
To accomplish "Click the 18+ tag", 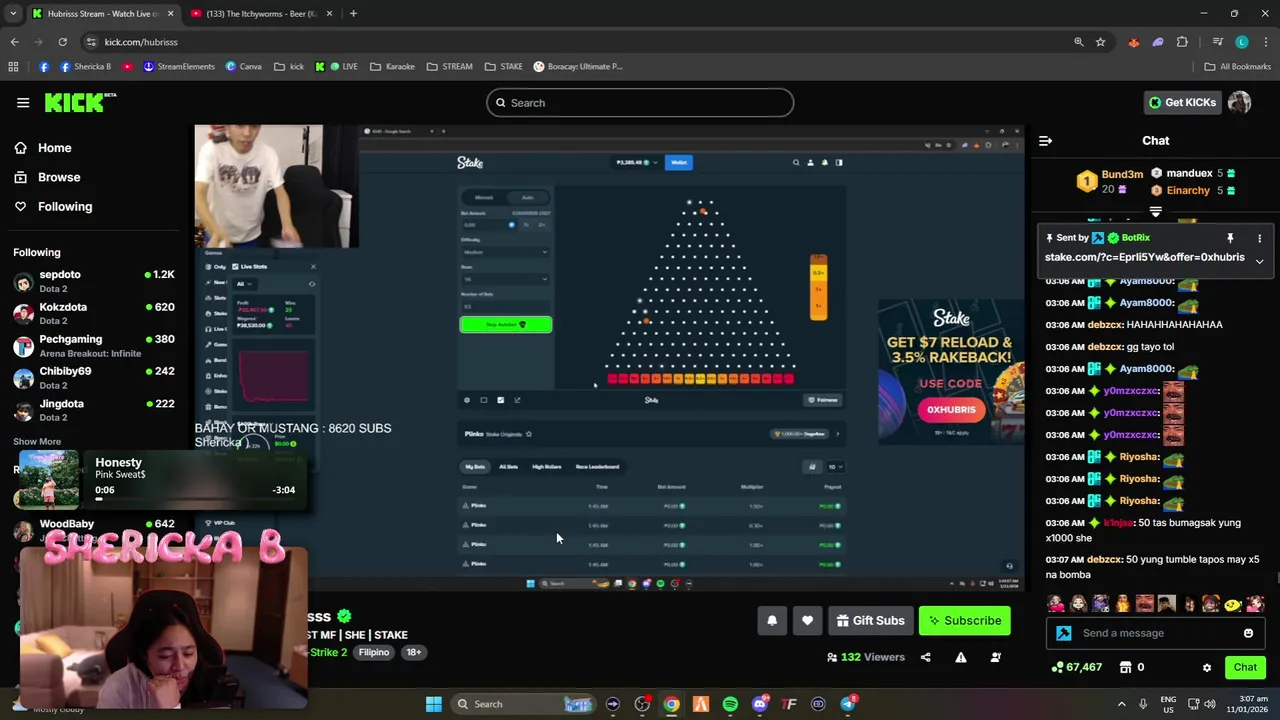I will pyautogui.click(x=413, y=652).
